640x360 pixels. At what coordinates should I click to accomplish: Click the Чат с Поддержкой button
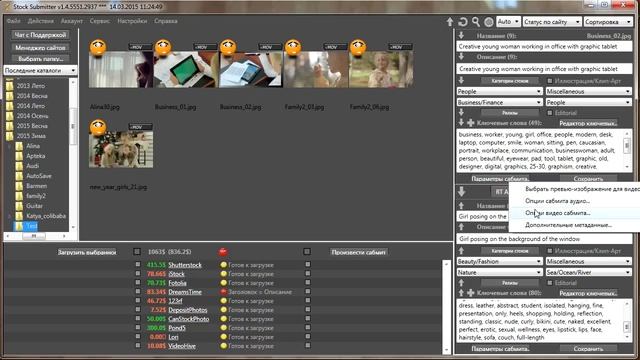pos(40,35)
